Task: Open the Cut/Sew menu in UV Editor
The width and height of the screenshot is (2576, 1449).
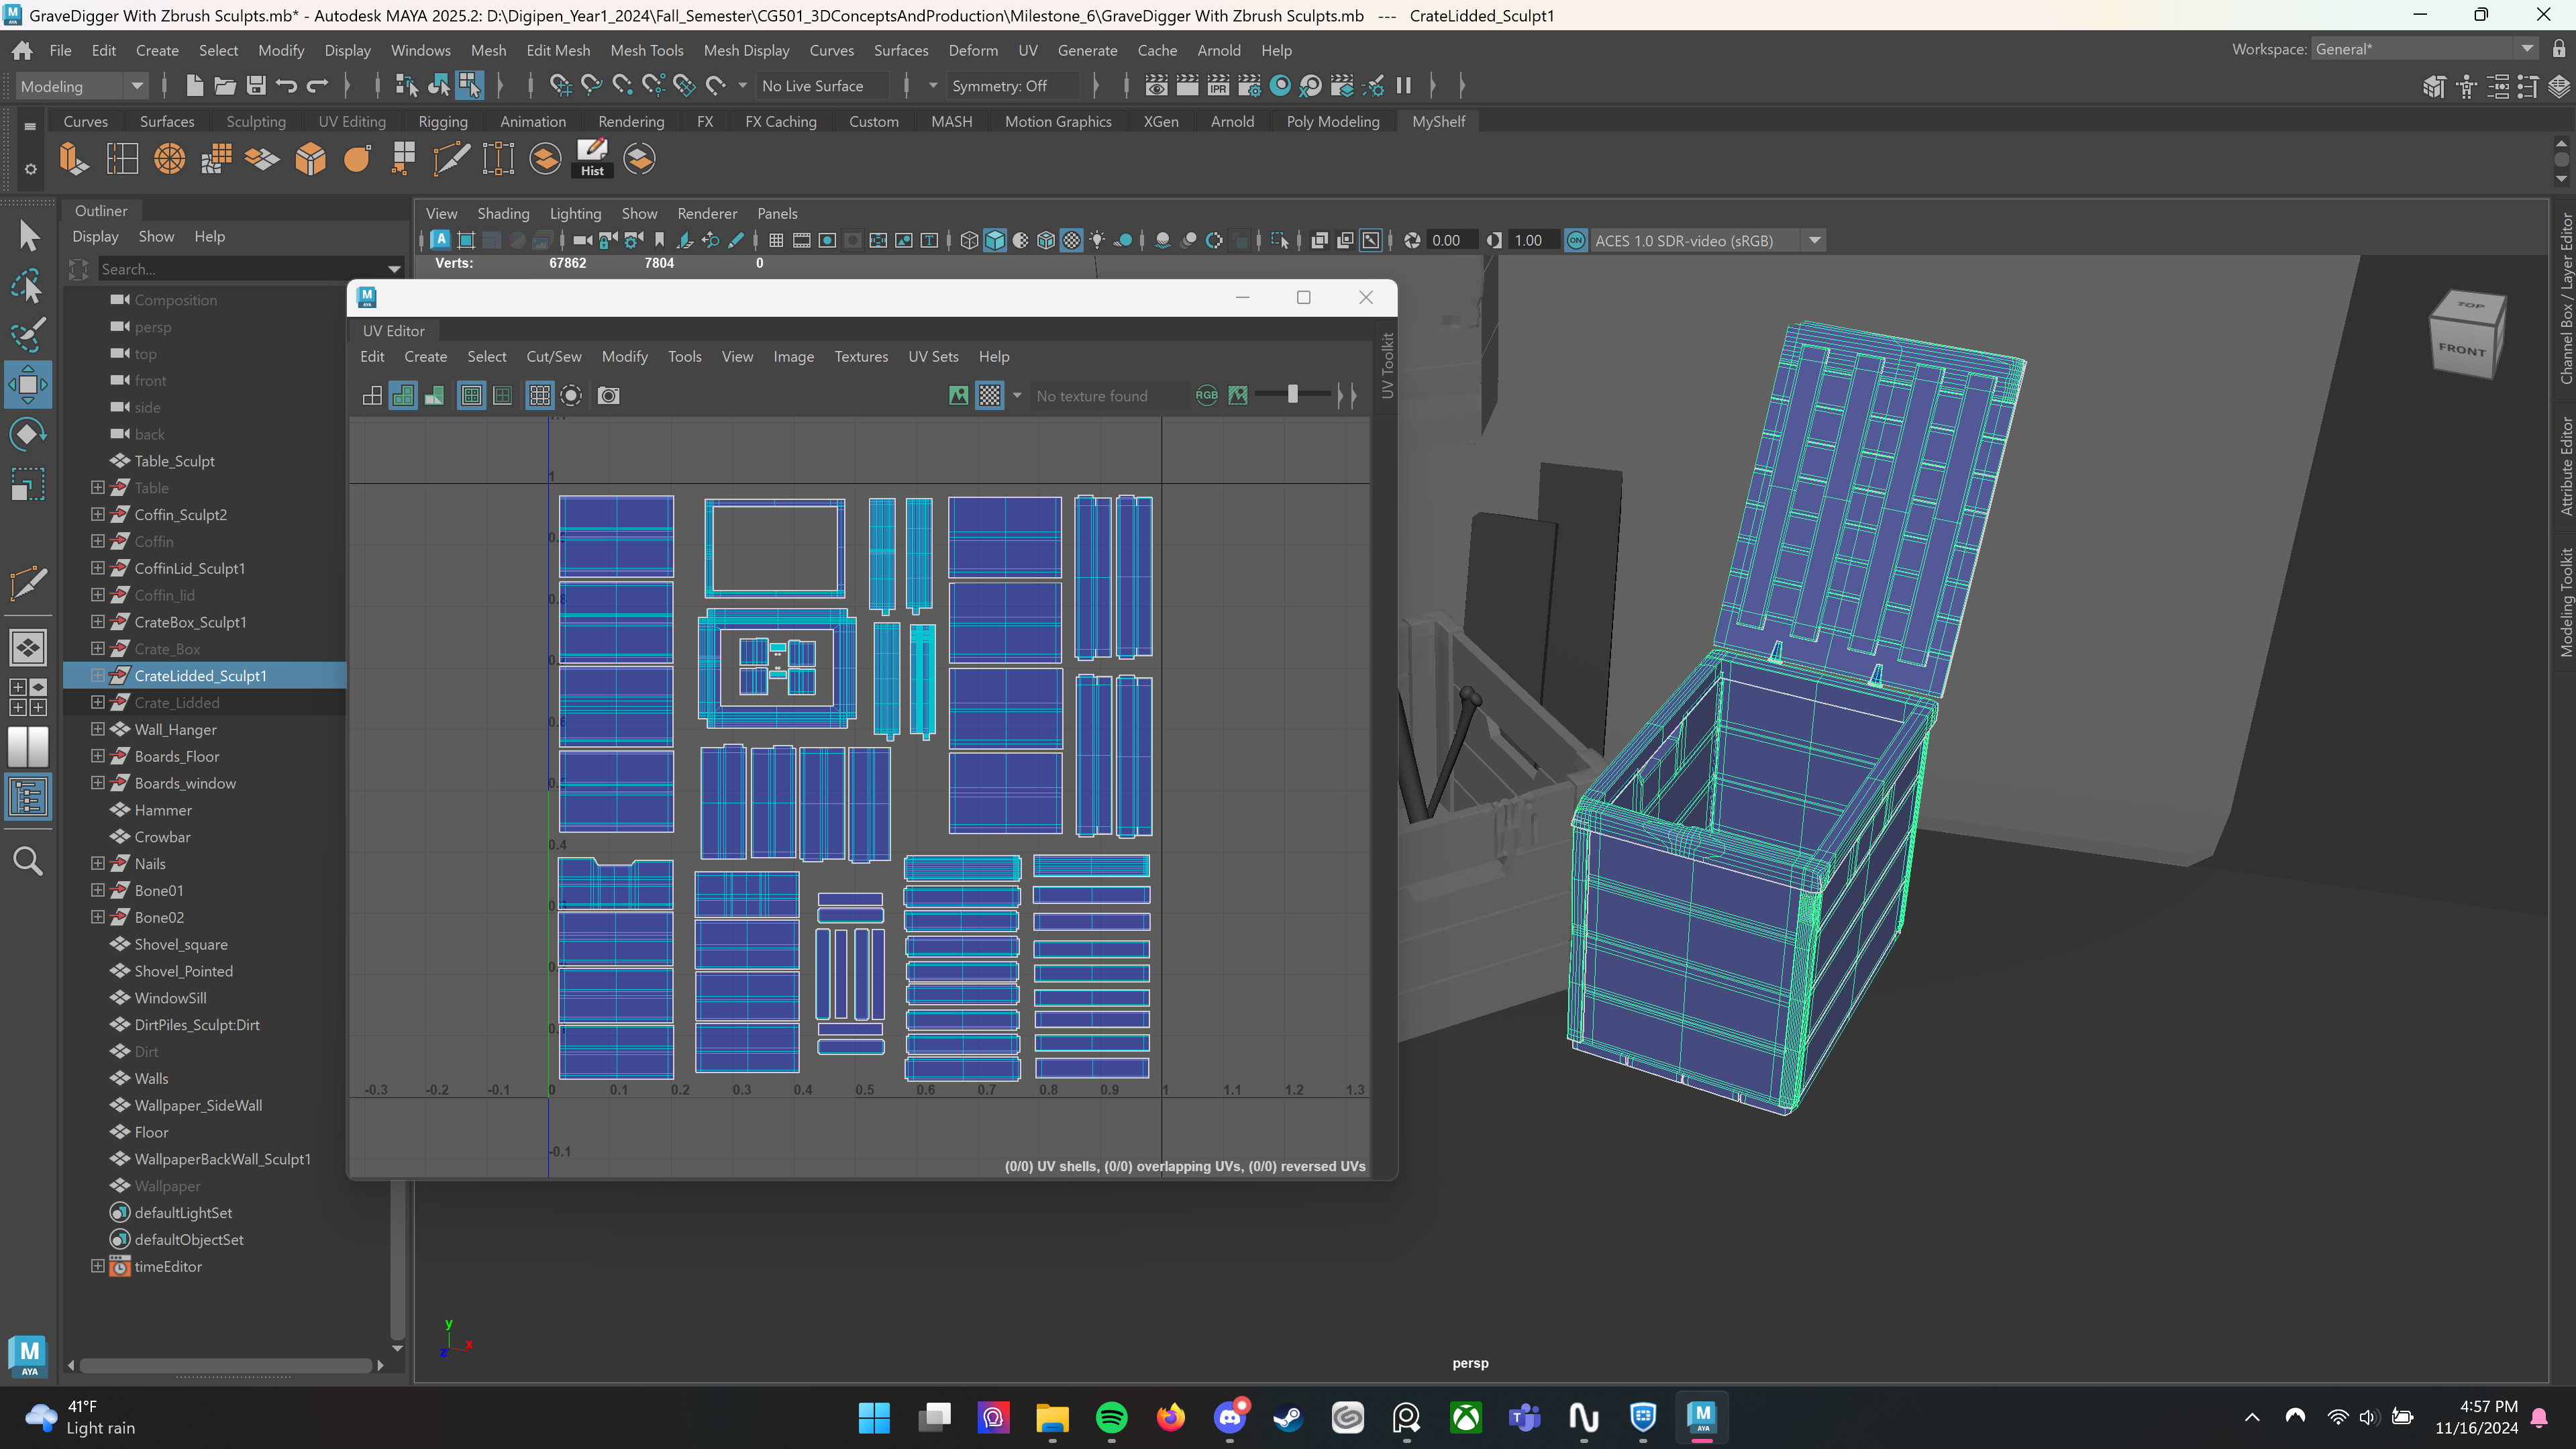Action: pyautogui.click(x=553, y=356)
